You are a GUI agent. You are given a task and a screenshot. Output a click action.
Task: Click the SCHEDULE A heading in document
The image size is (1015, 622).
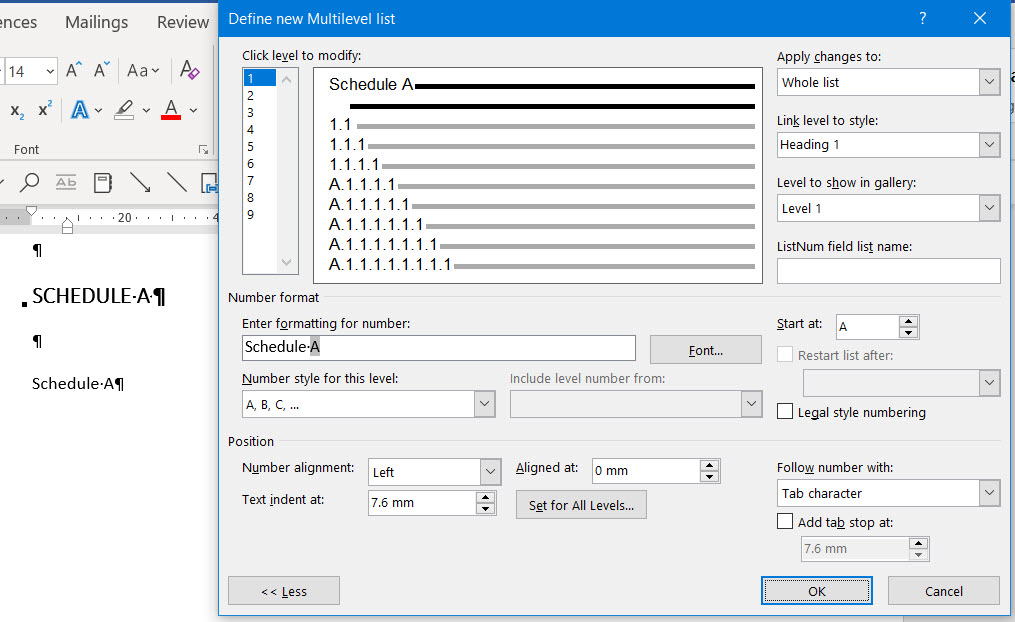[x=99, y=296]
